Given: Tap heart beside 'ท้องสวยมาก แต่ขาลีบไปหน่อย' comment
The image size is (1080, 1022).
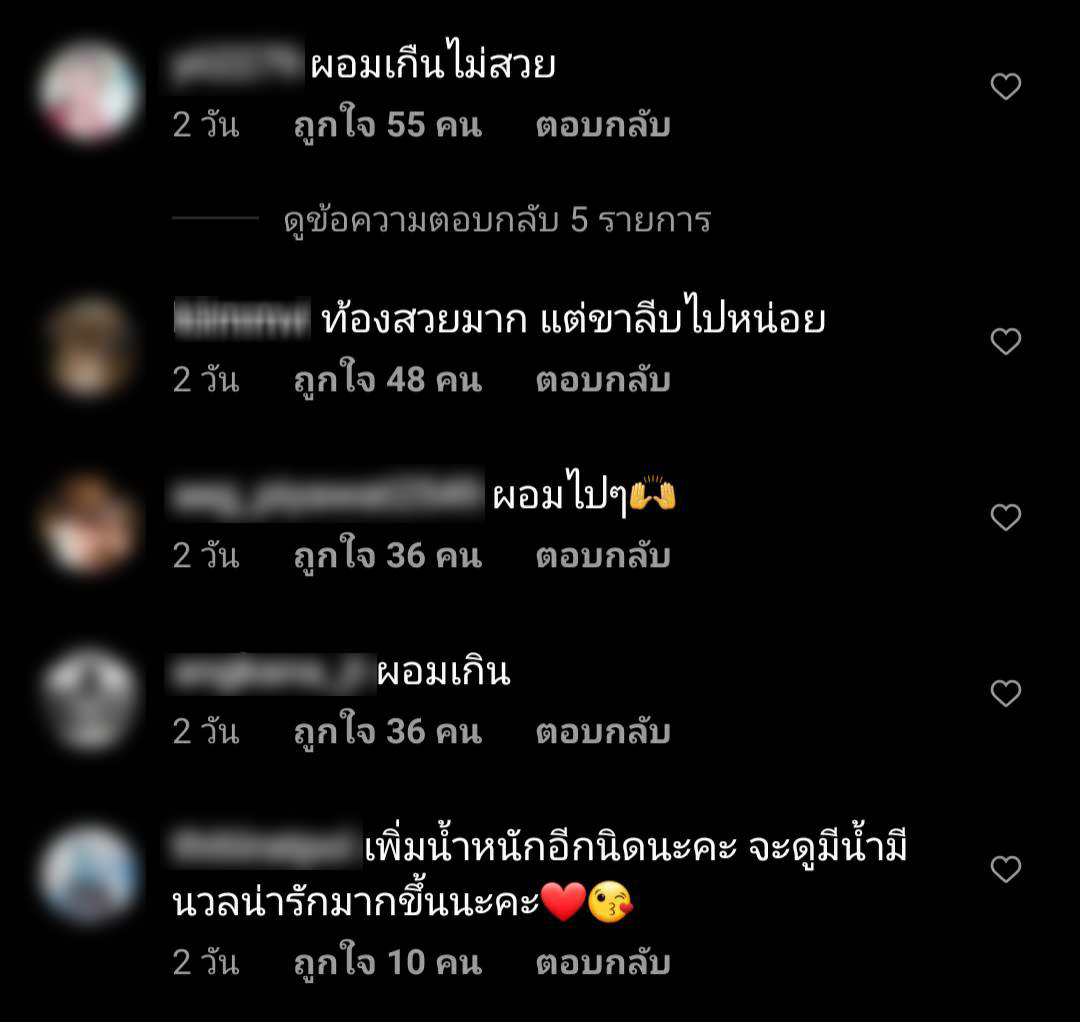Looking at the screenshot, I should (1006, 342).
